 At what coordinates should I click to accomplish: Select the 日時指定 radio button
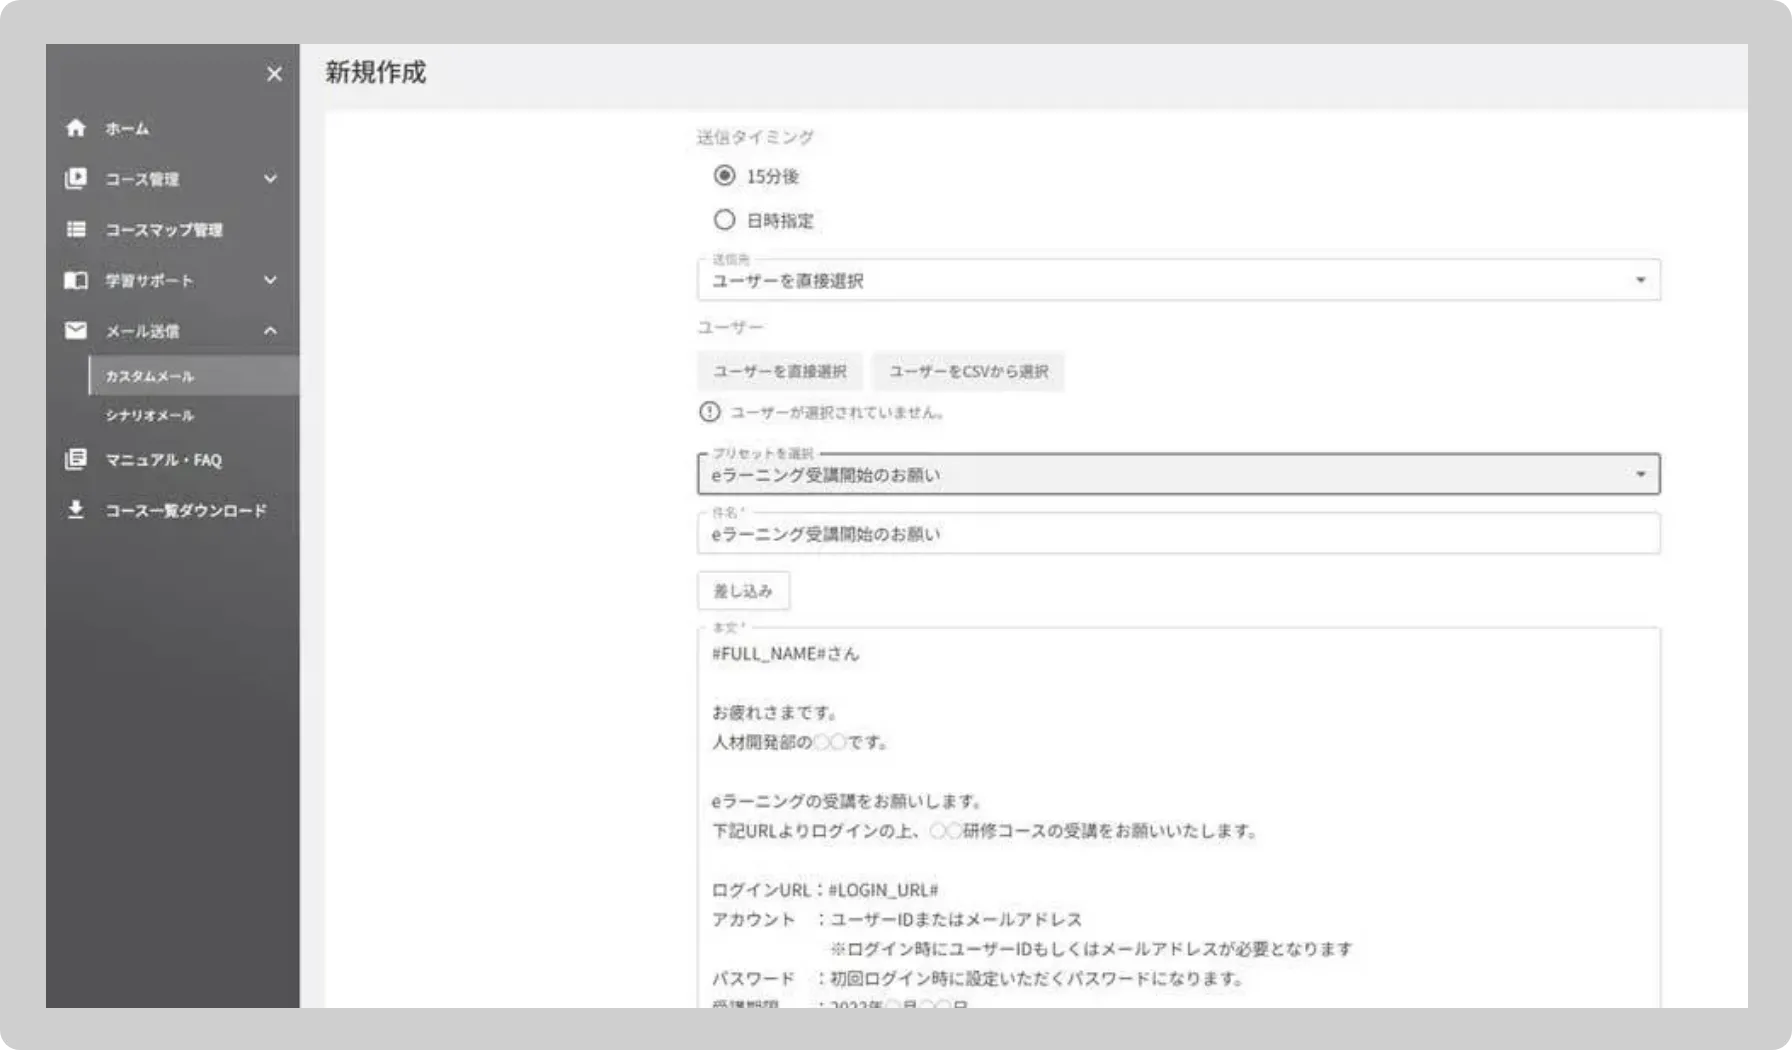pos(724,220)
